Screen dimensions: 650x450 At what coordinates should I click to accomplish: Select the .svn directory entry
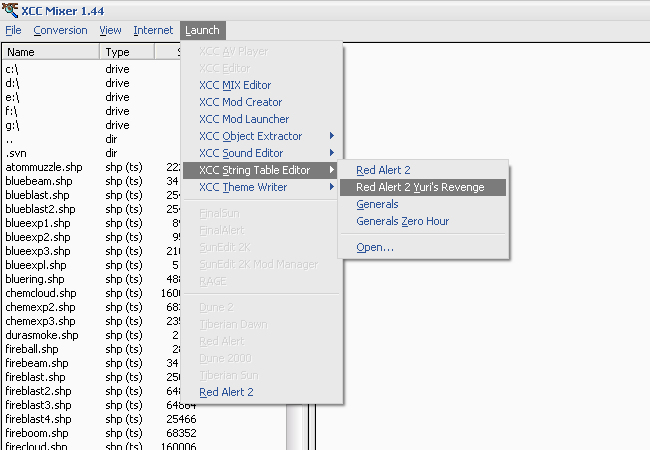(x=16, y=153)
